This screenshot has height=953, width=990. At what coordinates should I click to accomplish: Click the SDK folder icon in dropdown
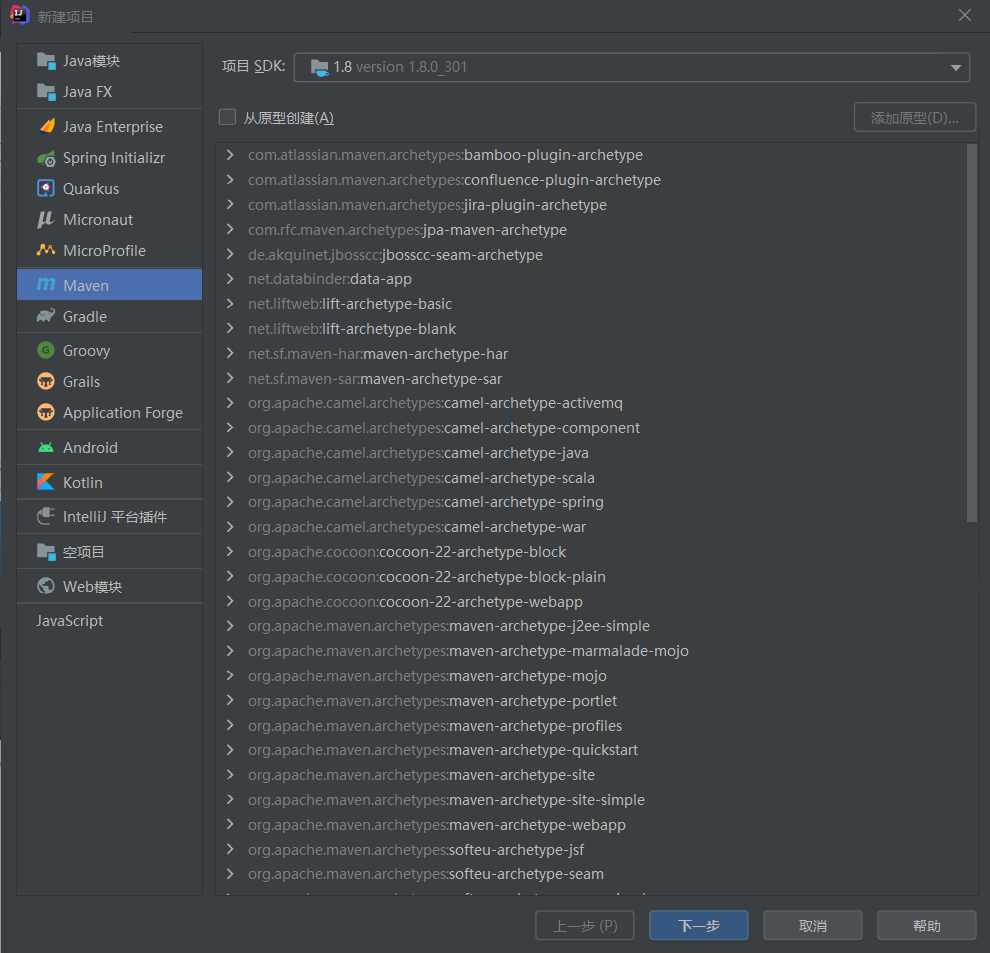(319, 67)
